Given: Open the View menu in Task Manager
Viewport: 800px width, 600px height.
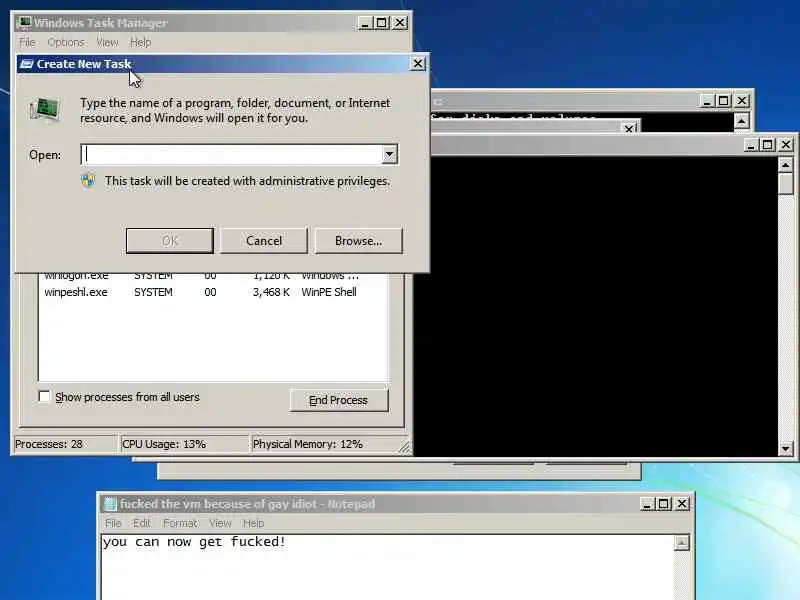Looking at the screenshot, I should (x=107, y=42).
